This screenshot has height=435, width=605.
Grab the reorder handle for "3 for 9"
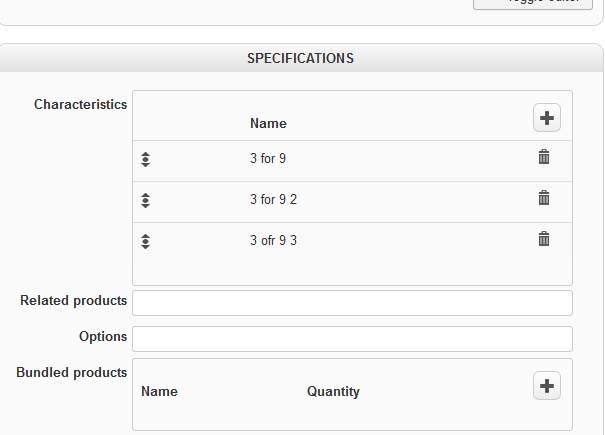(145, 159)
